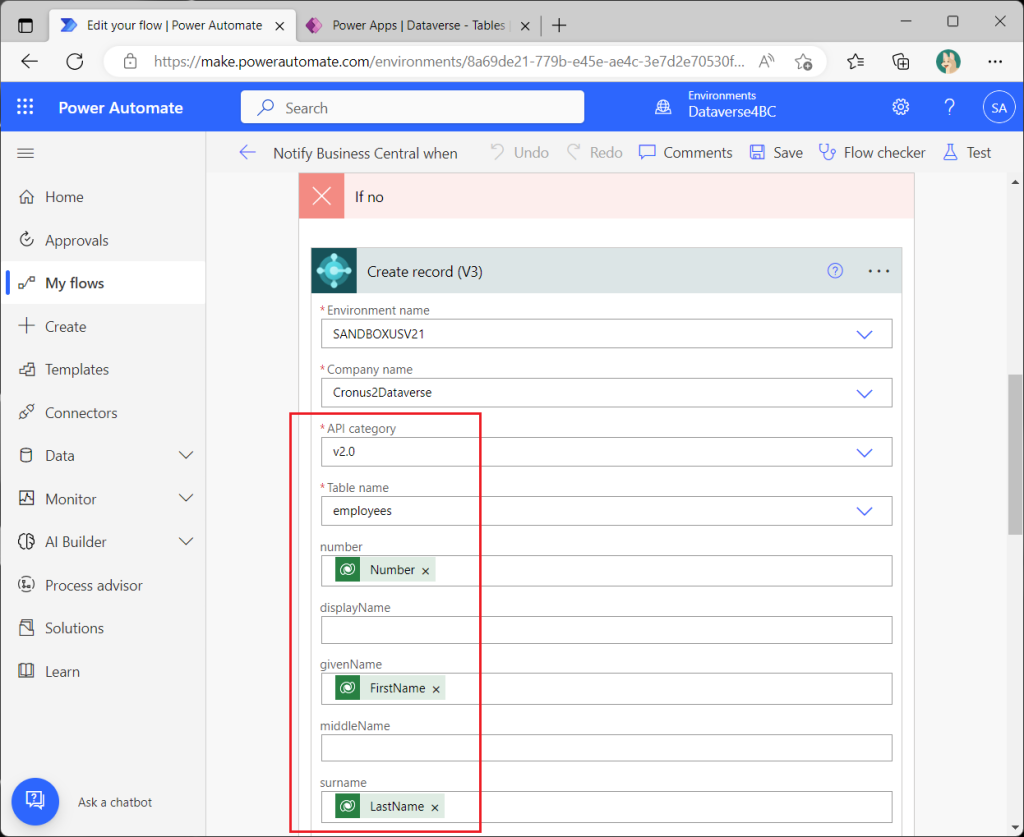Open the SA account avatar

[x=999, y=108]
